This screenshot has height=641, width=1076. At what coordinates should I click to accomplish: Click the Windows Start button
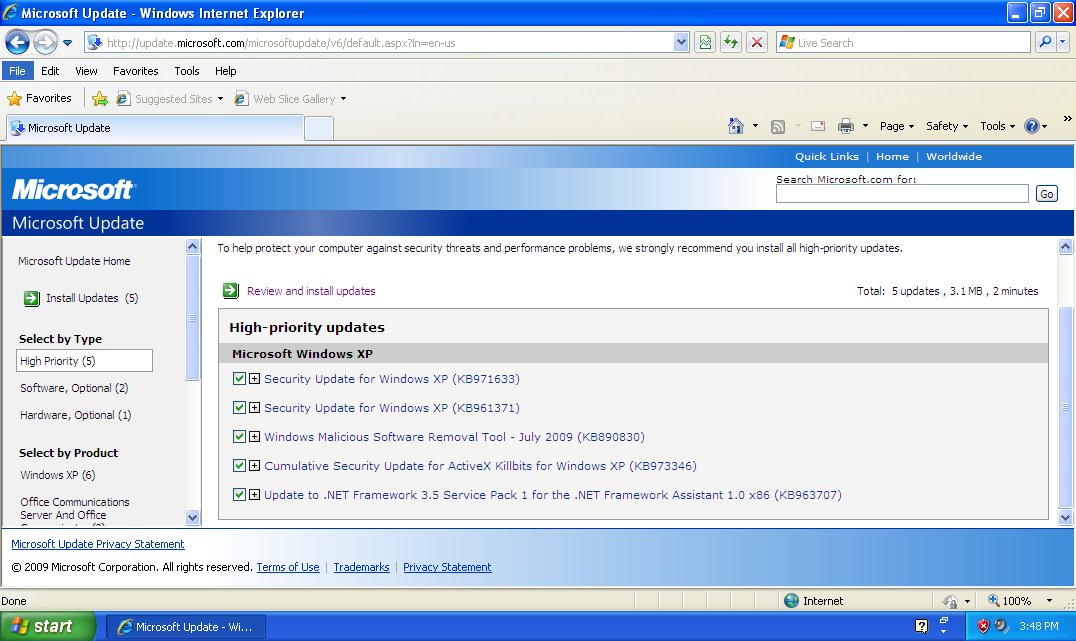click(47, 627)
